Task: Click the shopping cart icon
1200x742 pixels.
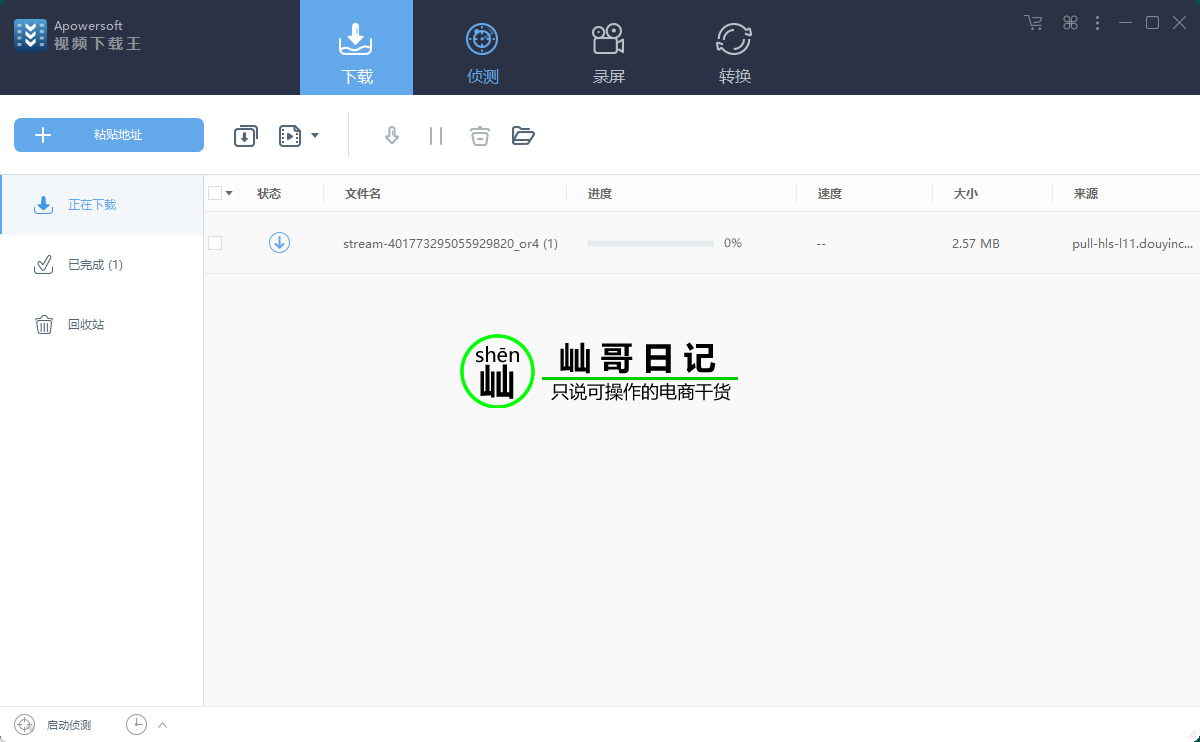Action: [x=1033, y=23]
